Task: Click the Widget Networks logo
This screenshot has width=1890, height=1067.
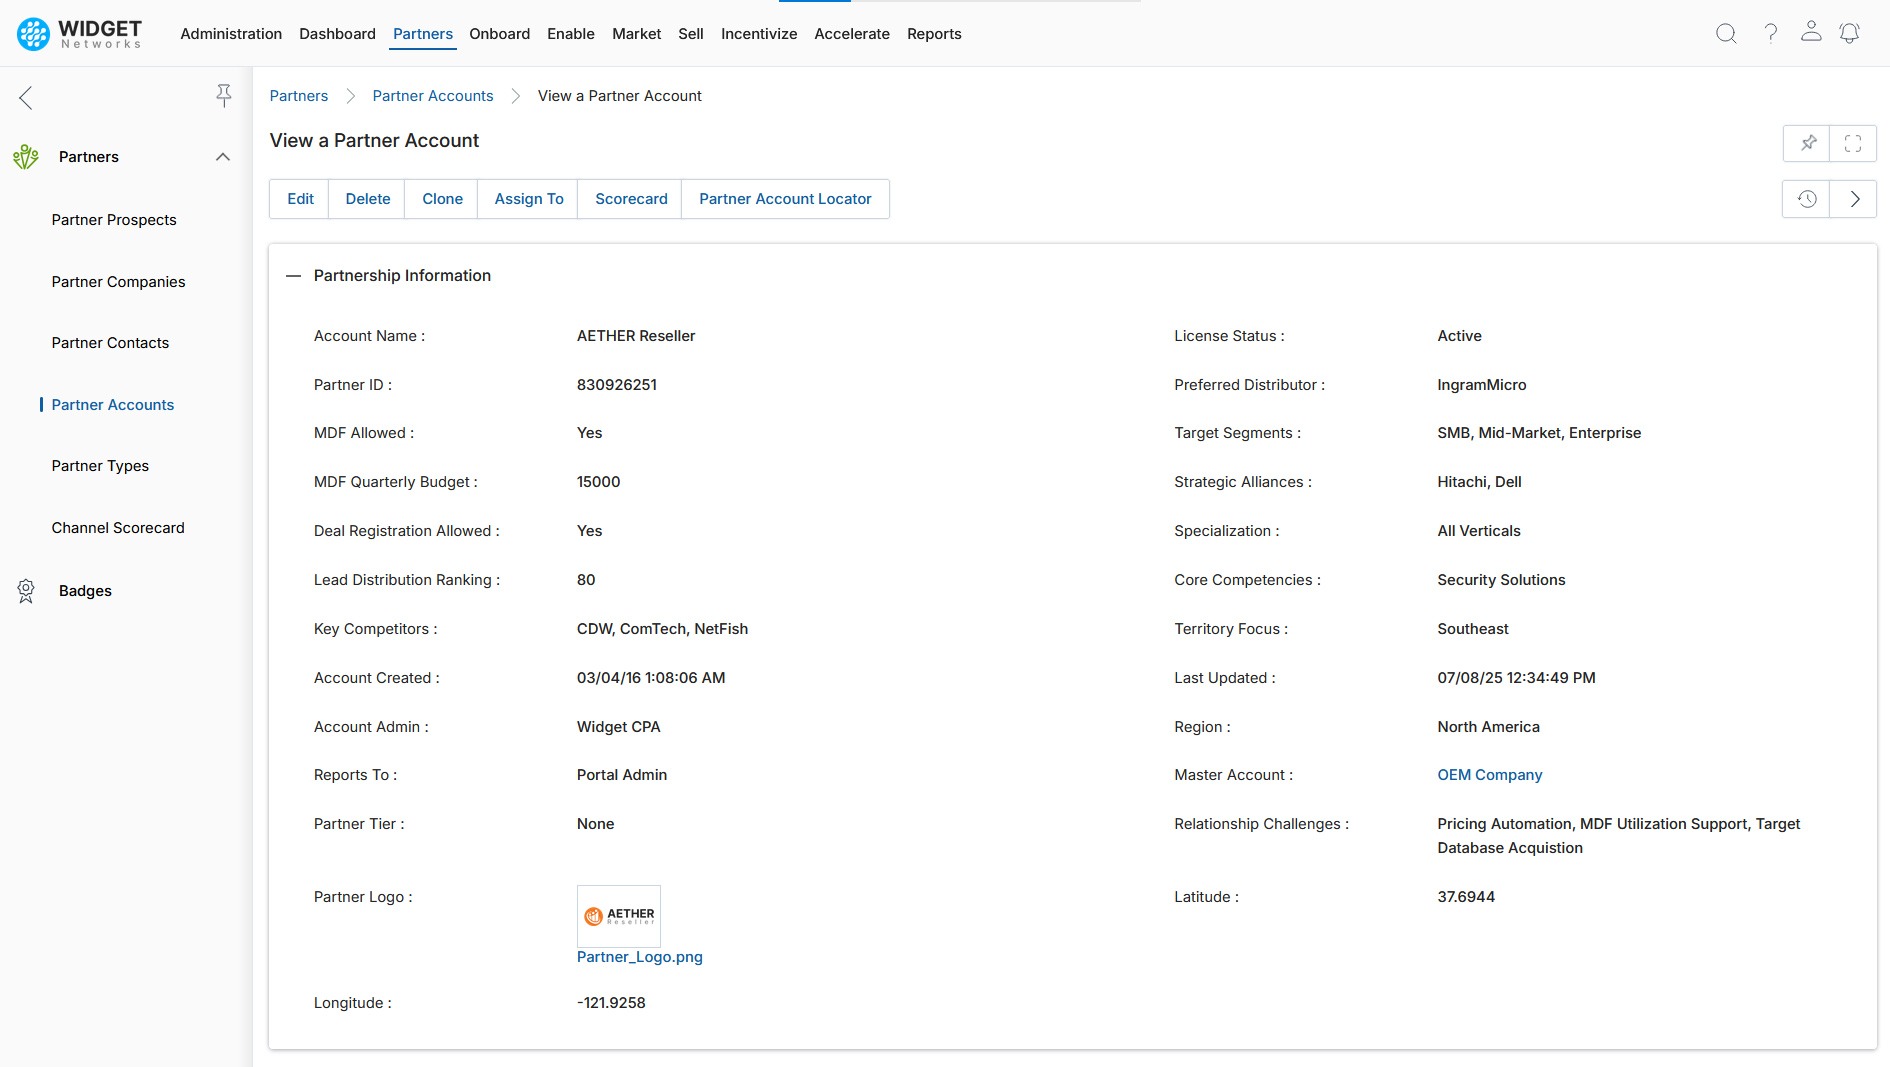Action: point(79,33)
